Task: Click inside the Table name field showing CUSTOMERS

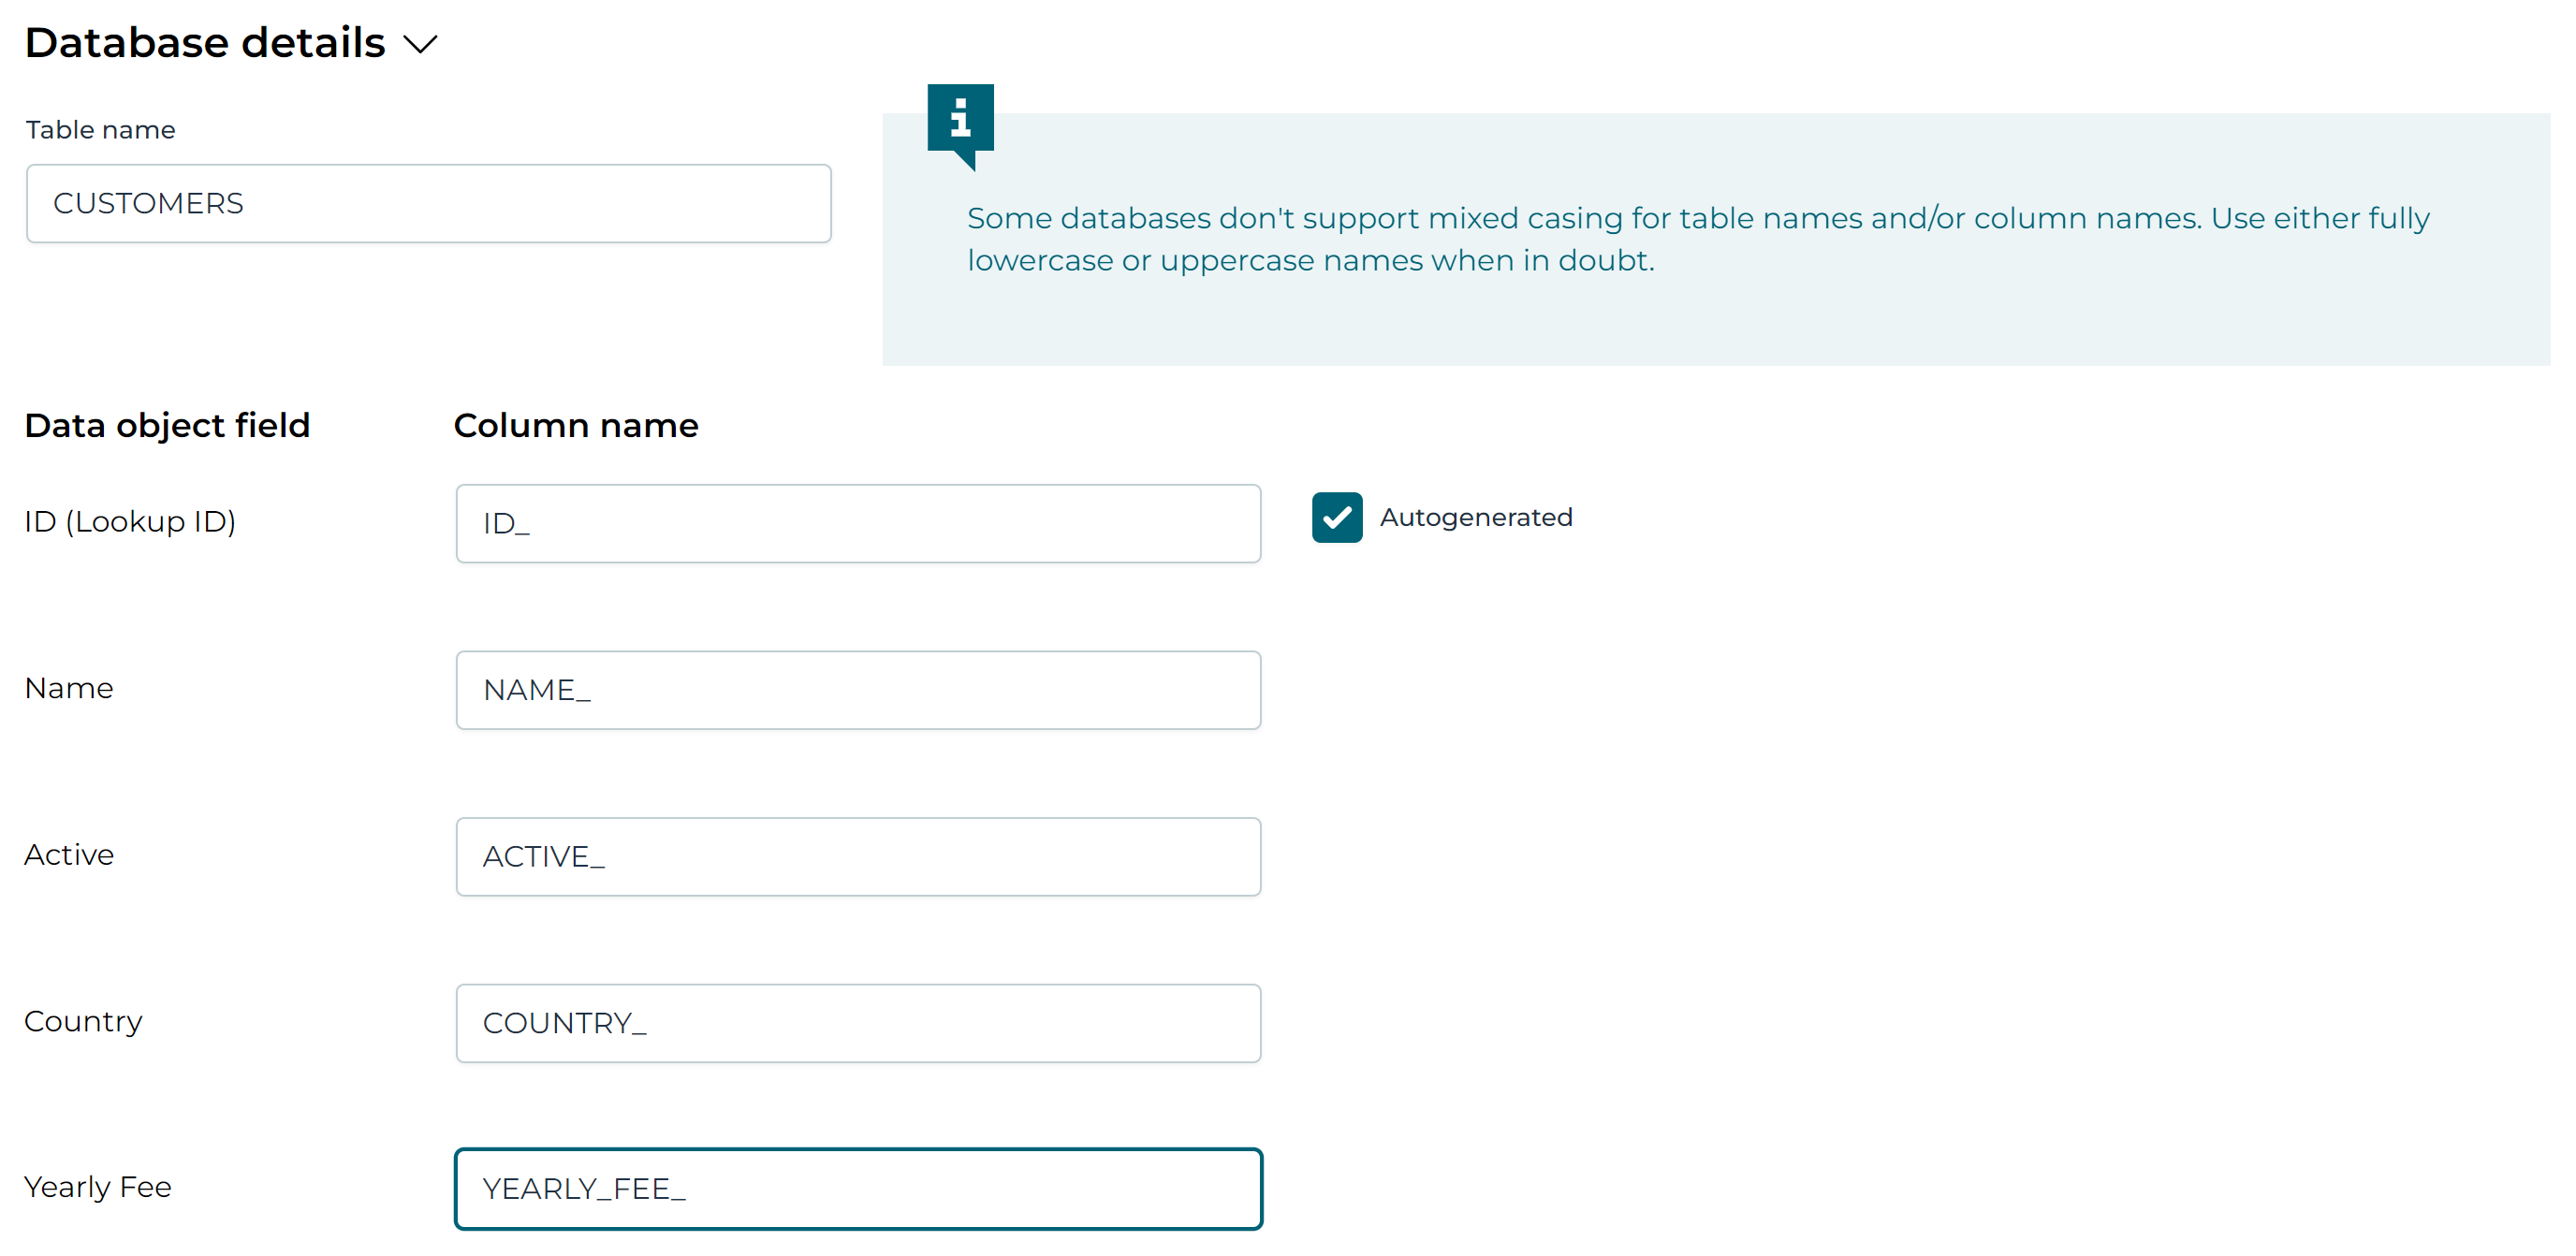Action: (x=428, y=203)
